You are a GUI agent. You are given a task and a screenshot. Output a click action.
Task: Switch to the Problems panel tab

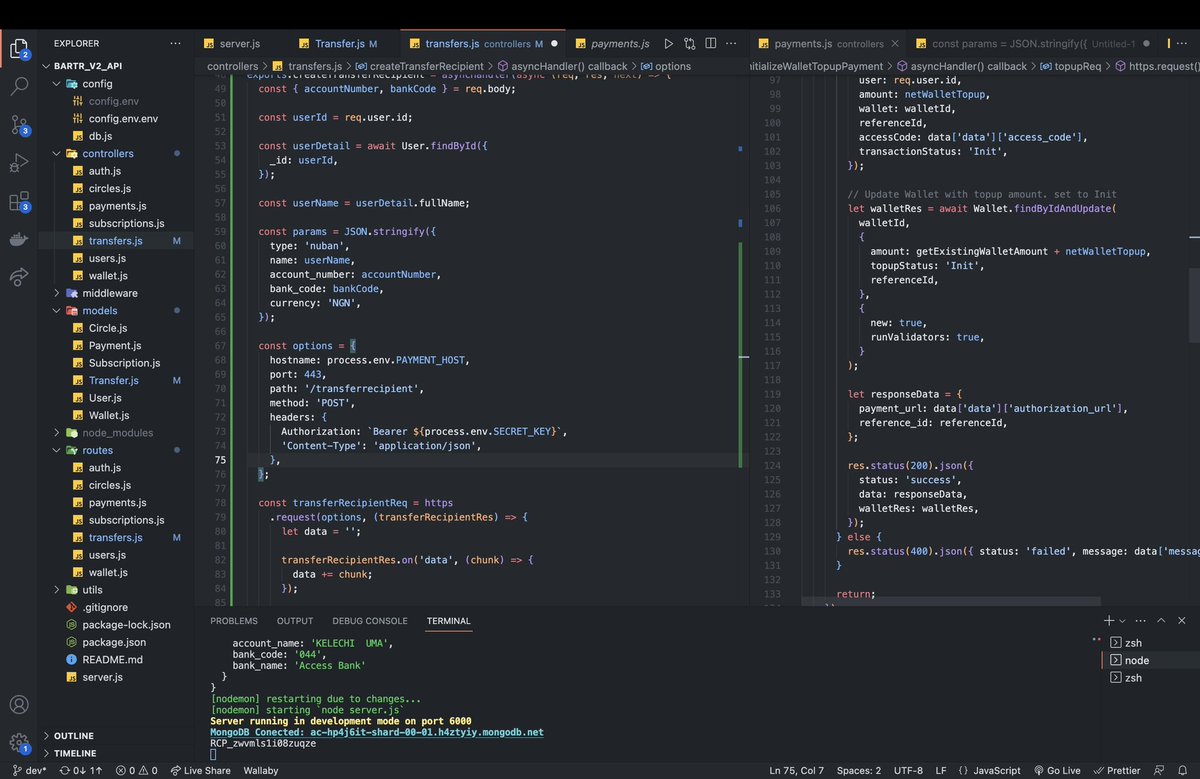[x=234, y=621]
